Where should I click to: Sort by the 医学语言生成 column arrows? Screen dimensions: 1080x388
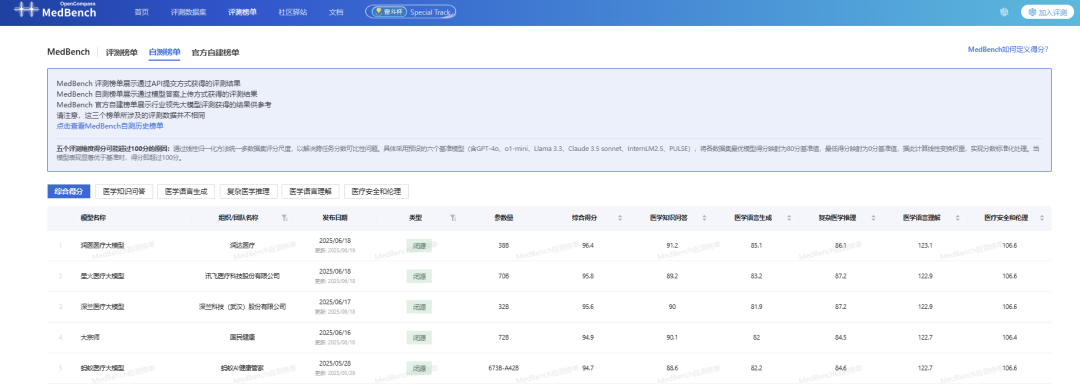click(x=789, y=218)
